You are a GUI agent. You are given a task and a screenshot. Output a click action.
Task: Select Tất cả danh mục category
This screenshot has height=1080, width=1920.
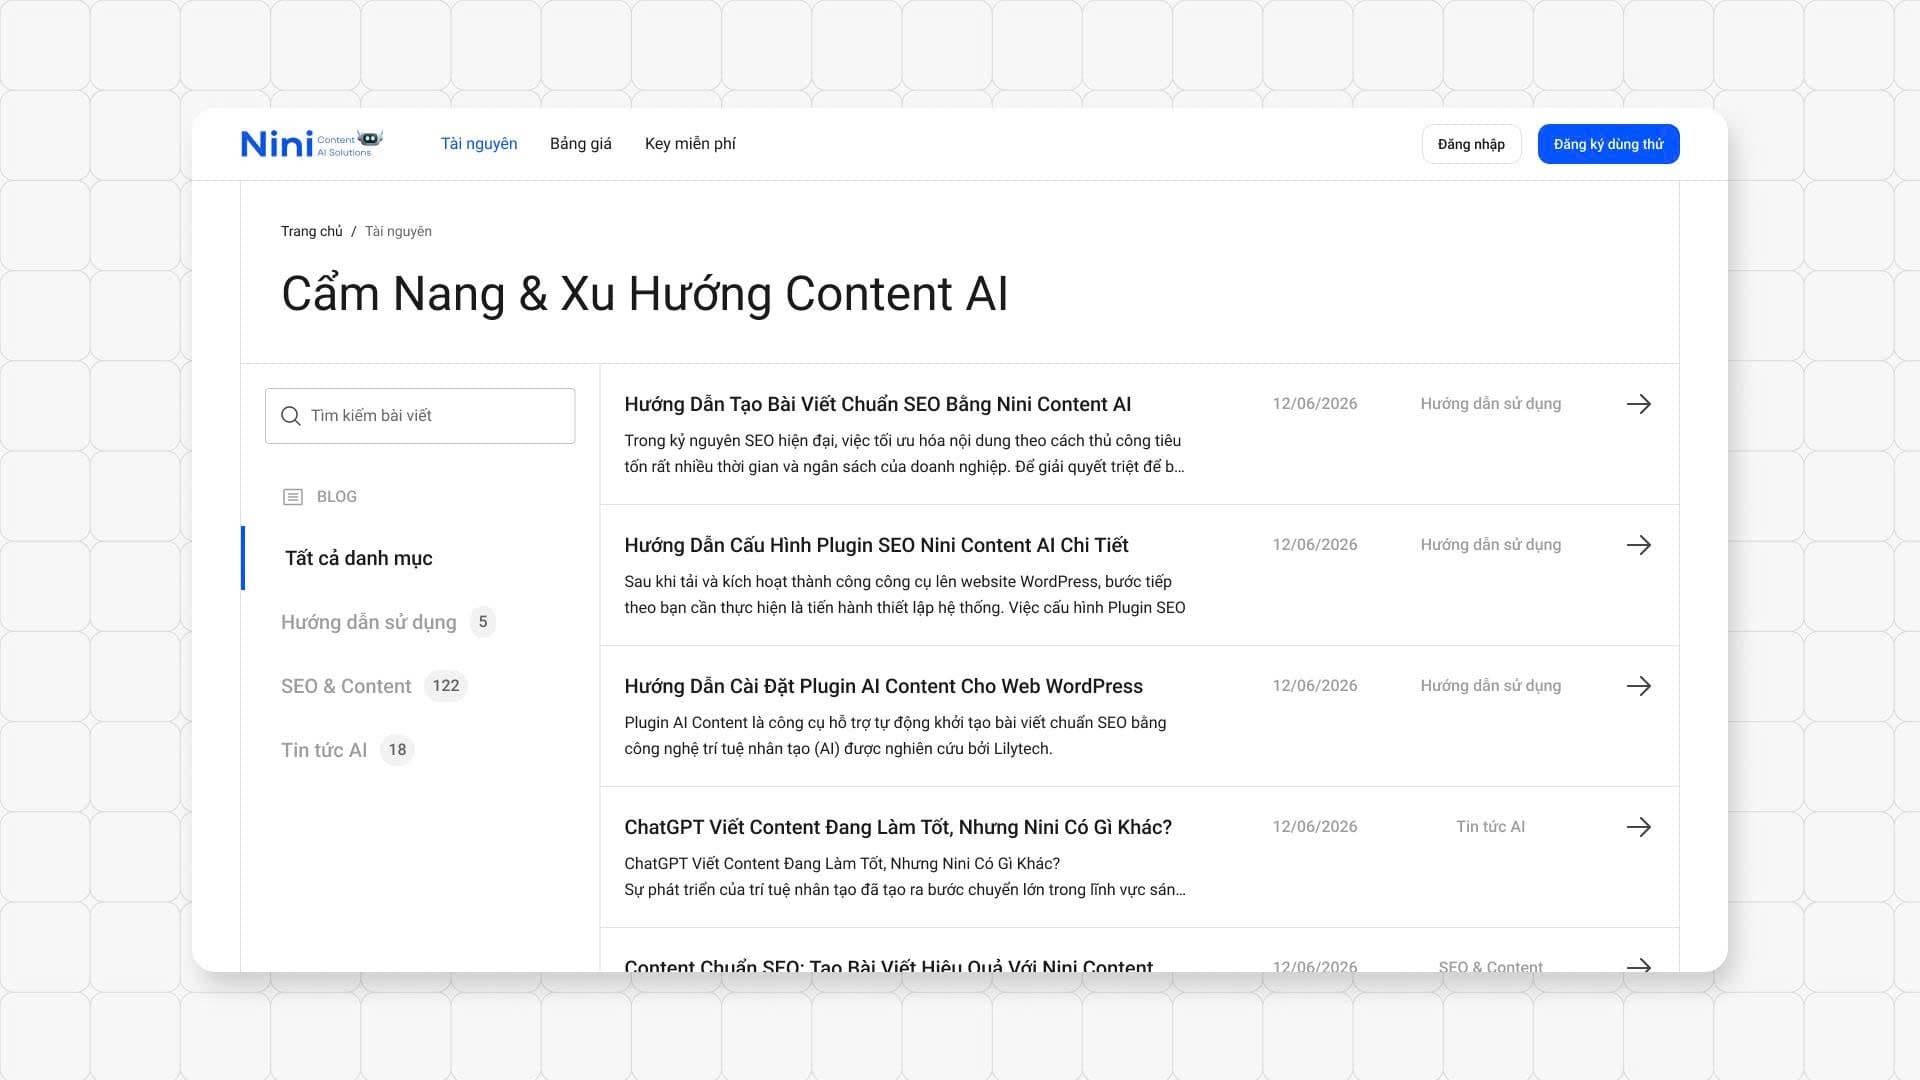358,558
